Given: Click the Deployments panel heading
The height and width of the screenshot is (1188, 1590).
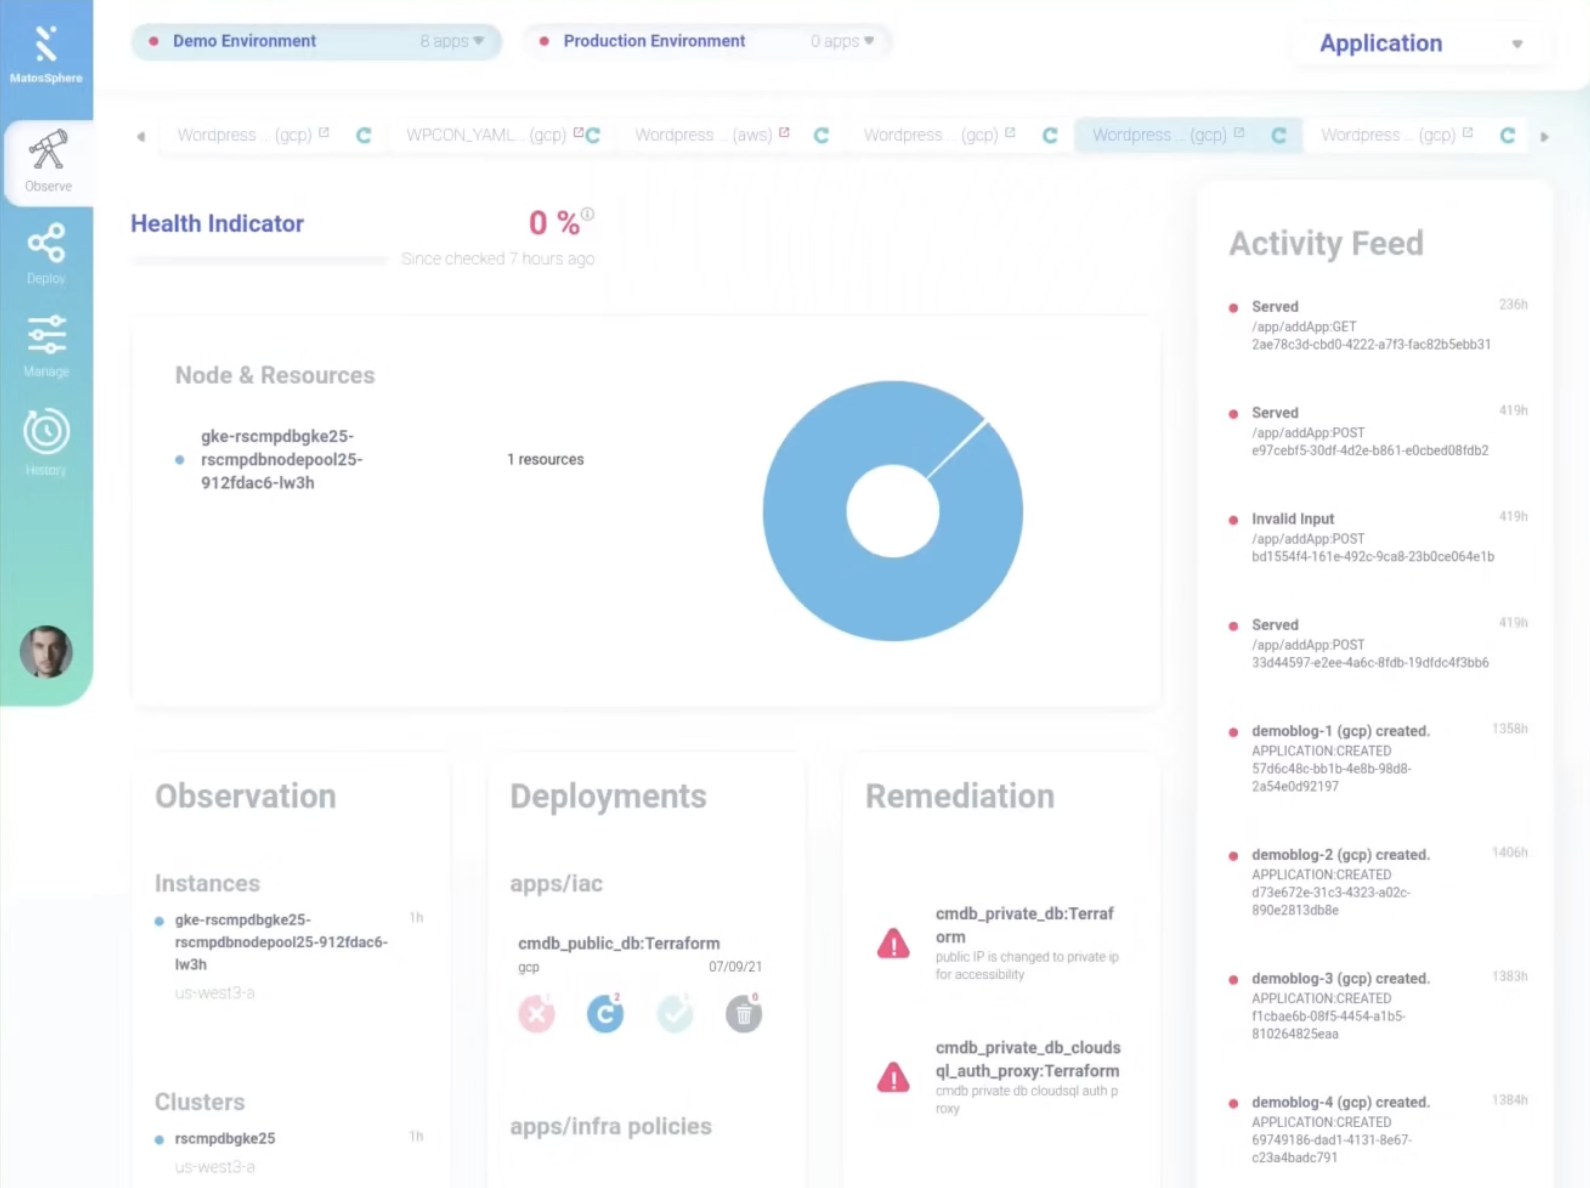Looking at the screenshot, I should click(x=608, y=796).
